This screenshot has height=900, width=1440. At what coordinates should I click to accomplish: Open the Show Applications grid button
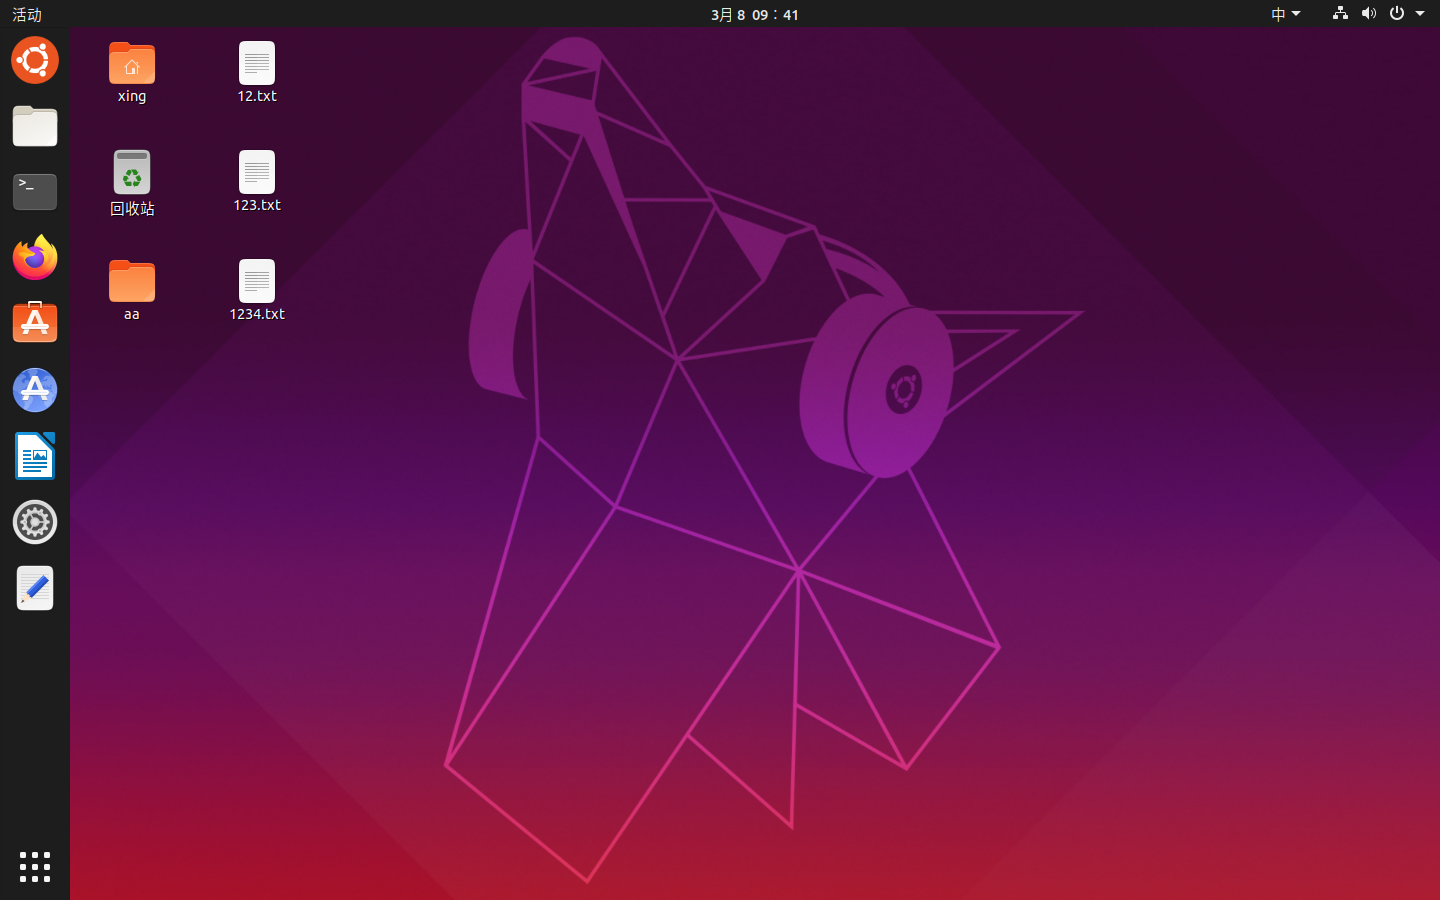(x=35, y=867)
